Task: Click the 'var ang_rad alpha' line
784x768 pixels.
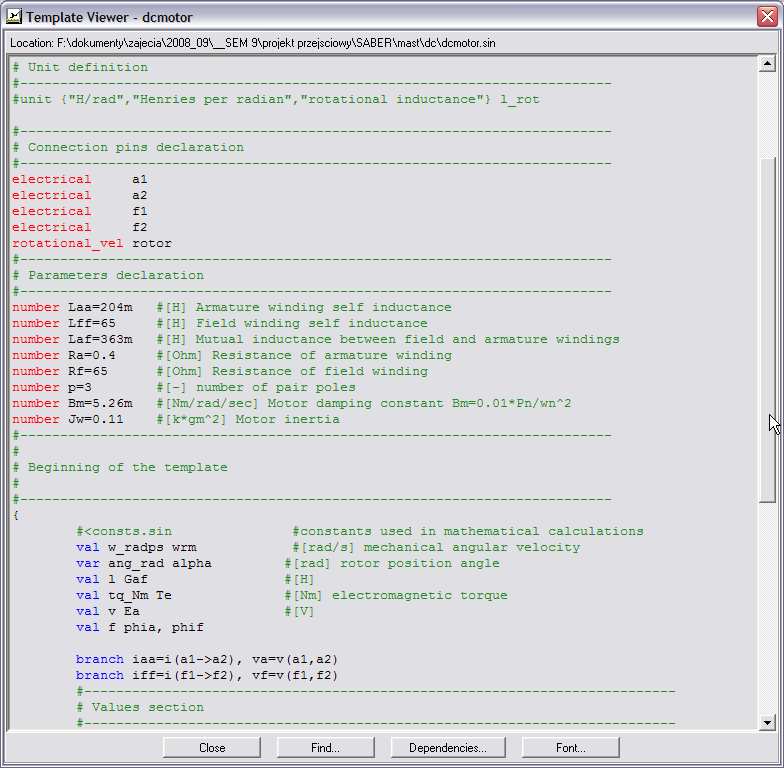Action: click(144, 563)
